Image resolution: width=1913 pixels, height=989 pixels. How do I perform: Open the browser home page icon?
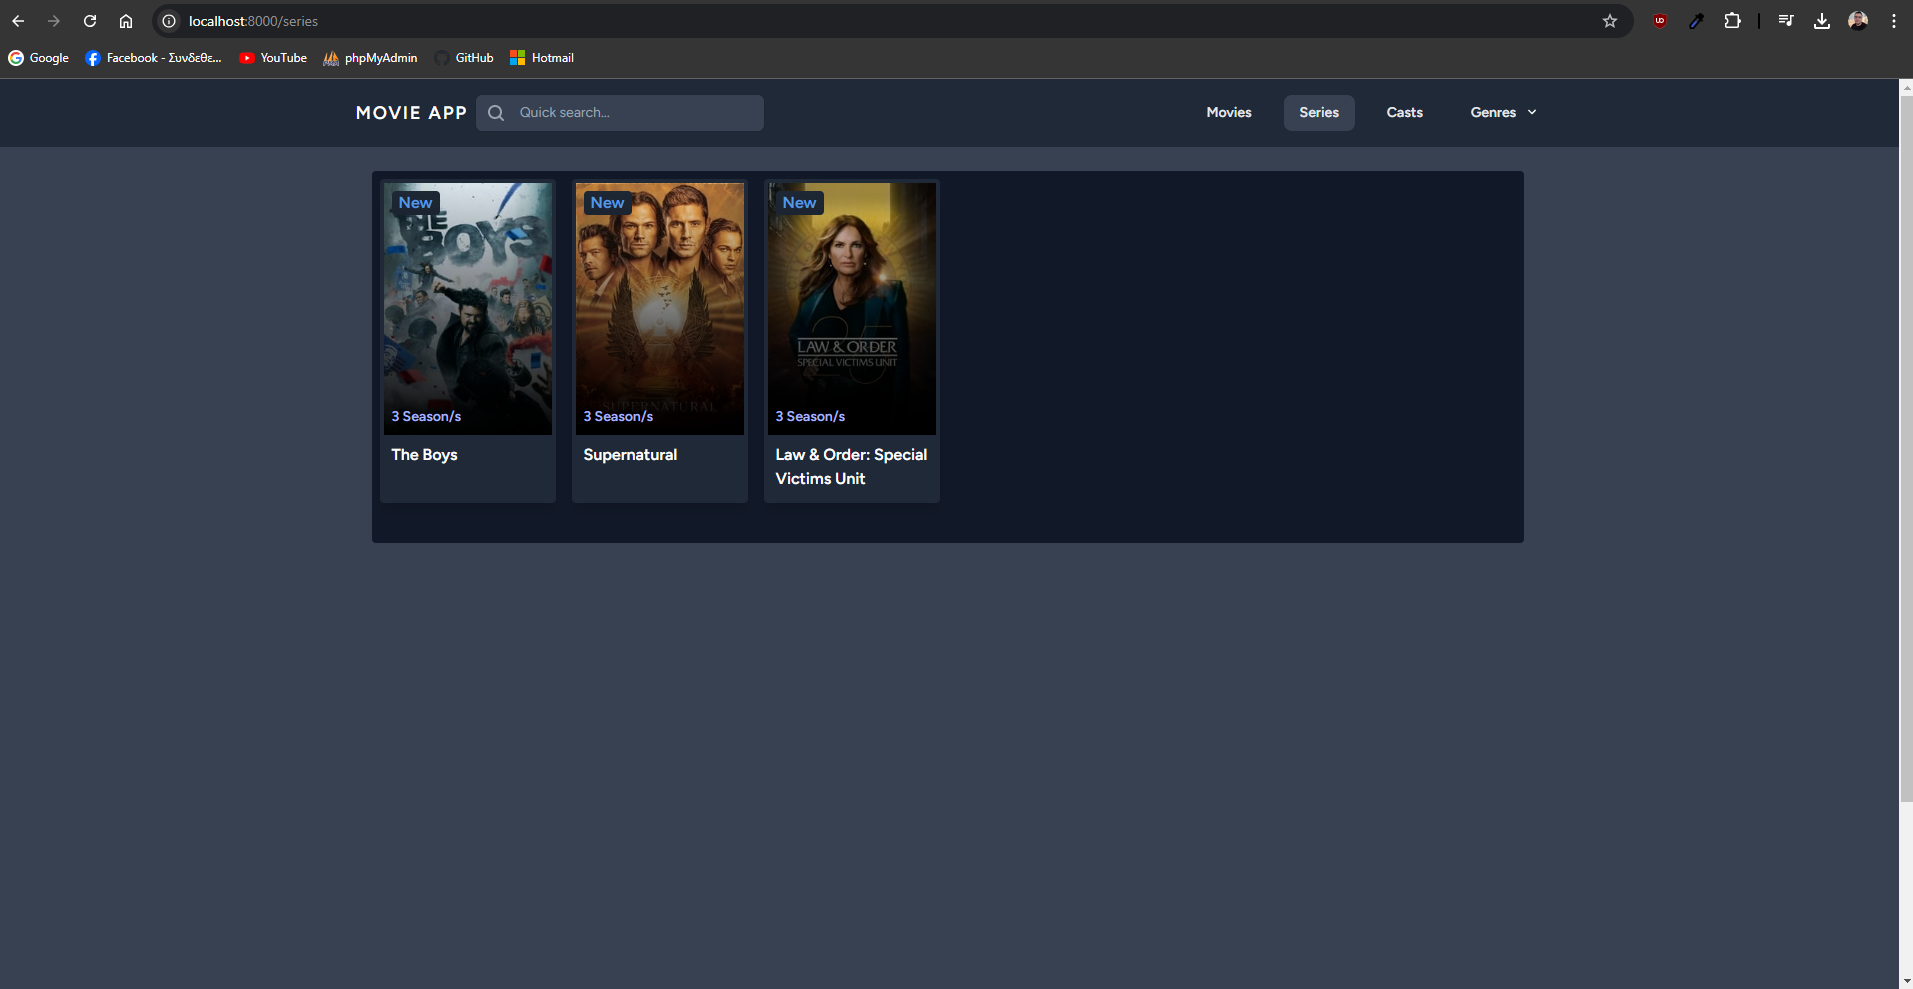[x=126, y=21]
